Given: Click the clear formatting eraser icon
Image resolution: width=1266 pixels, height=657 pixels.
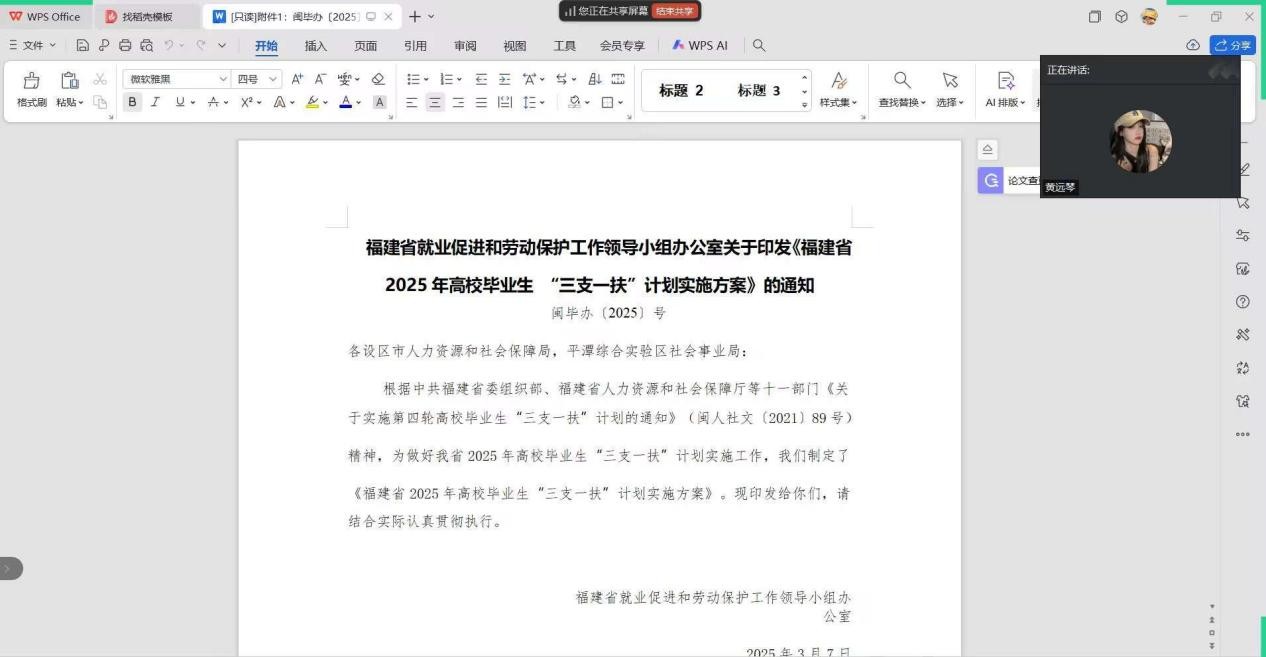Looking at the screenshot, I should [x=377, y=79].
